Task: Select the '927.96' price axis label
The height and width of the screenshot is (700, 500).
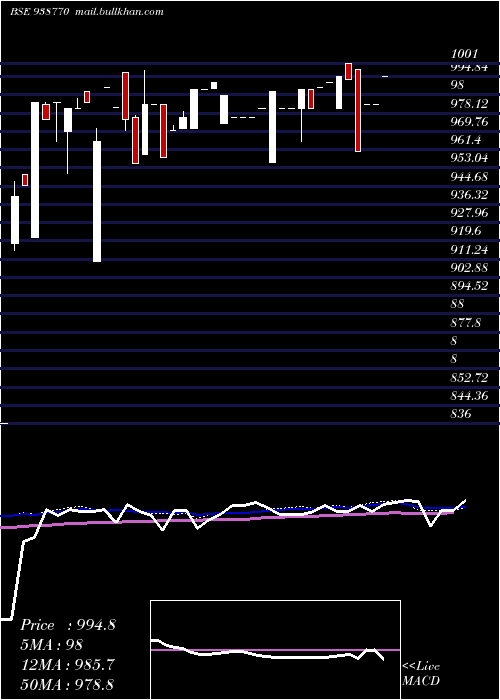Action: pos(469,213)
